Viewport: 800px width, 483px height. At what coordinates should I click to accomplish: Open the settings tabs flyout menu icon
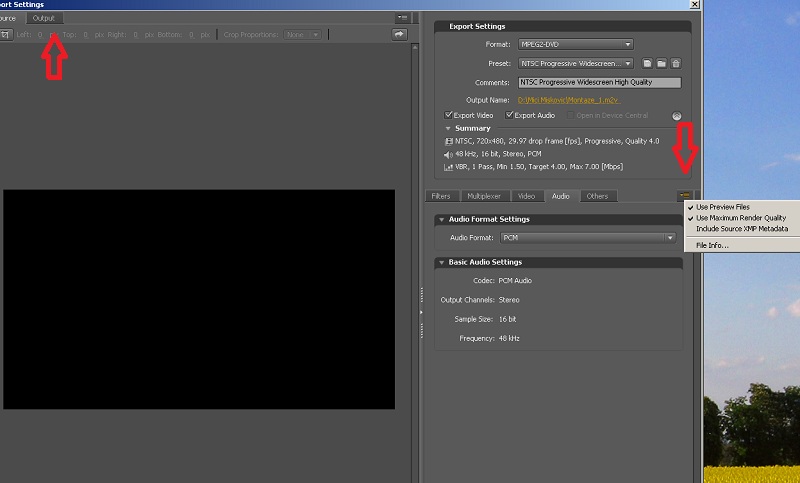(x=684, y=196)
